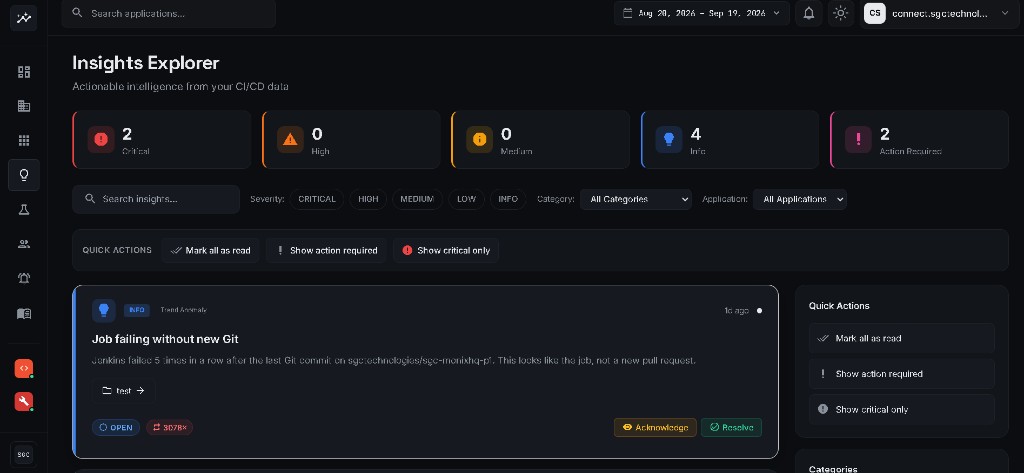The width and height of the screenshot is (1024, 473).
Task: Click the 3078× recurrence badge
Action: (x=169, y=428)
